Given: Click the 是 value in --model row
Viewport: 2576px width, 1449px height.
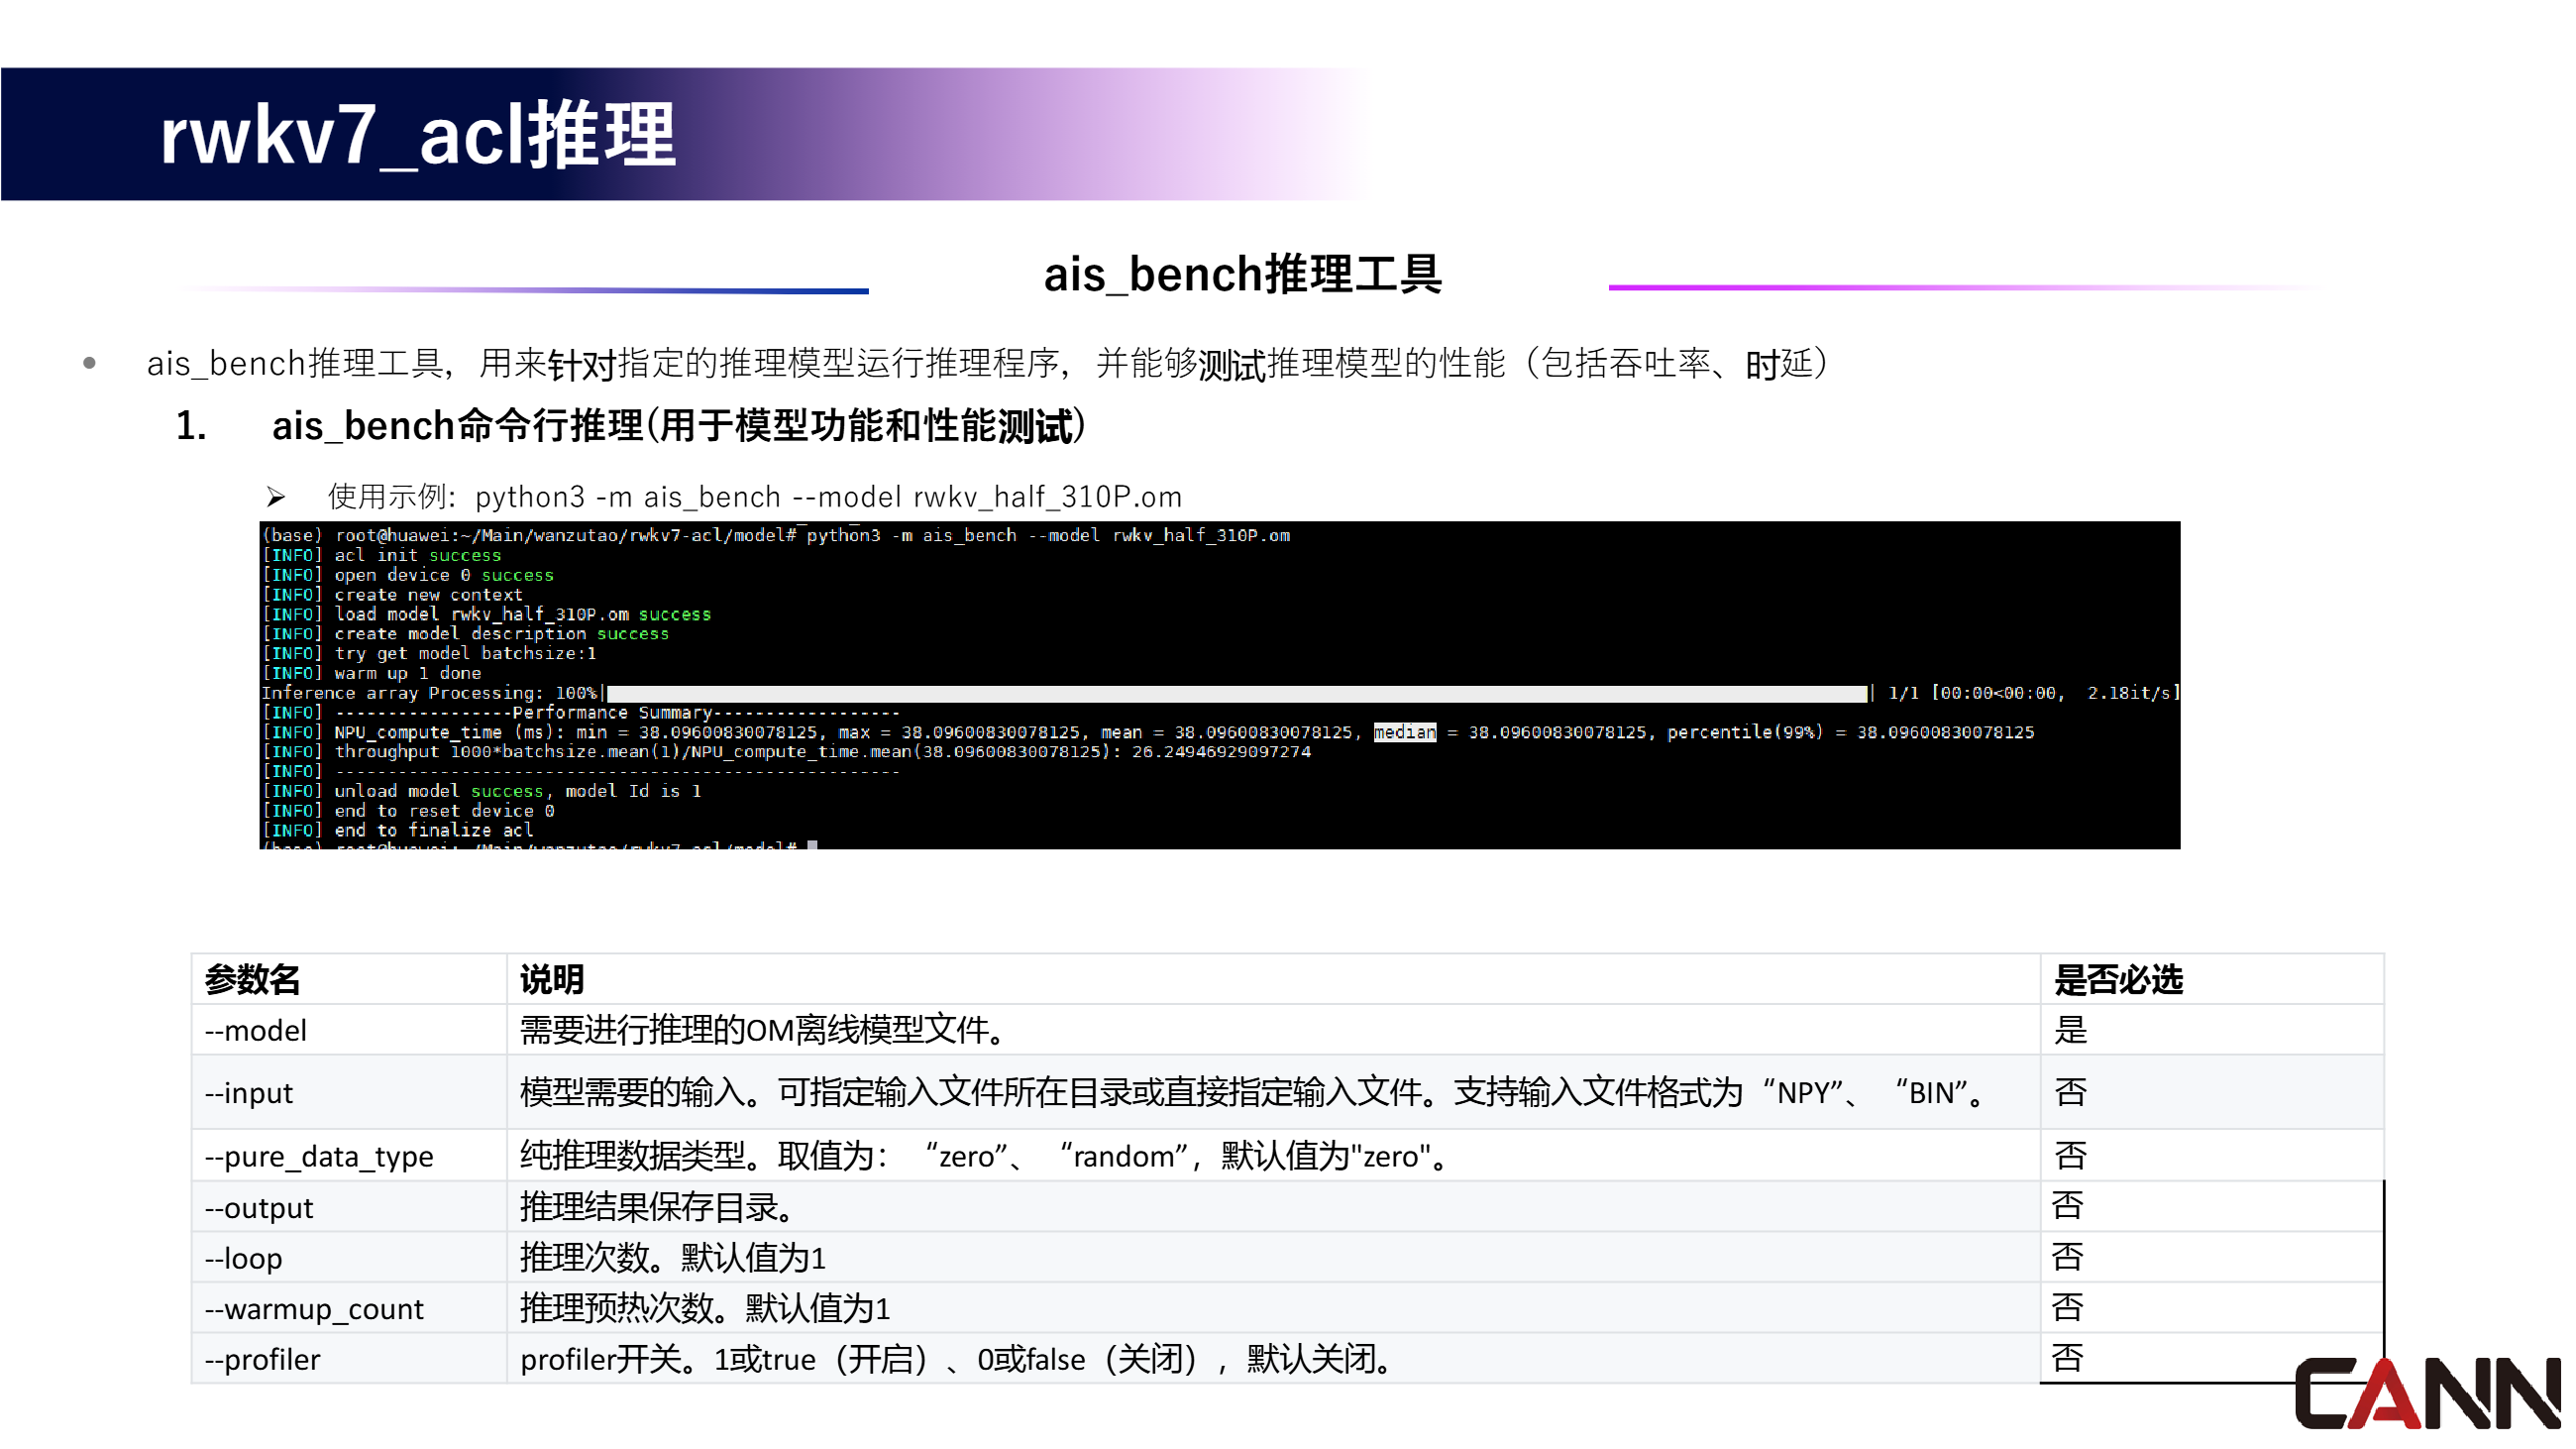Looking at the screenshot, I should pyautogui.click(x=2070, y=1030).
